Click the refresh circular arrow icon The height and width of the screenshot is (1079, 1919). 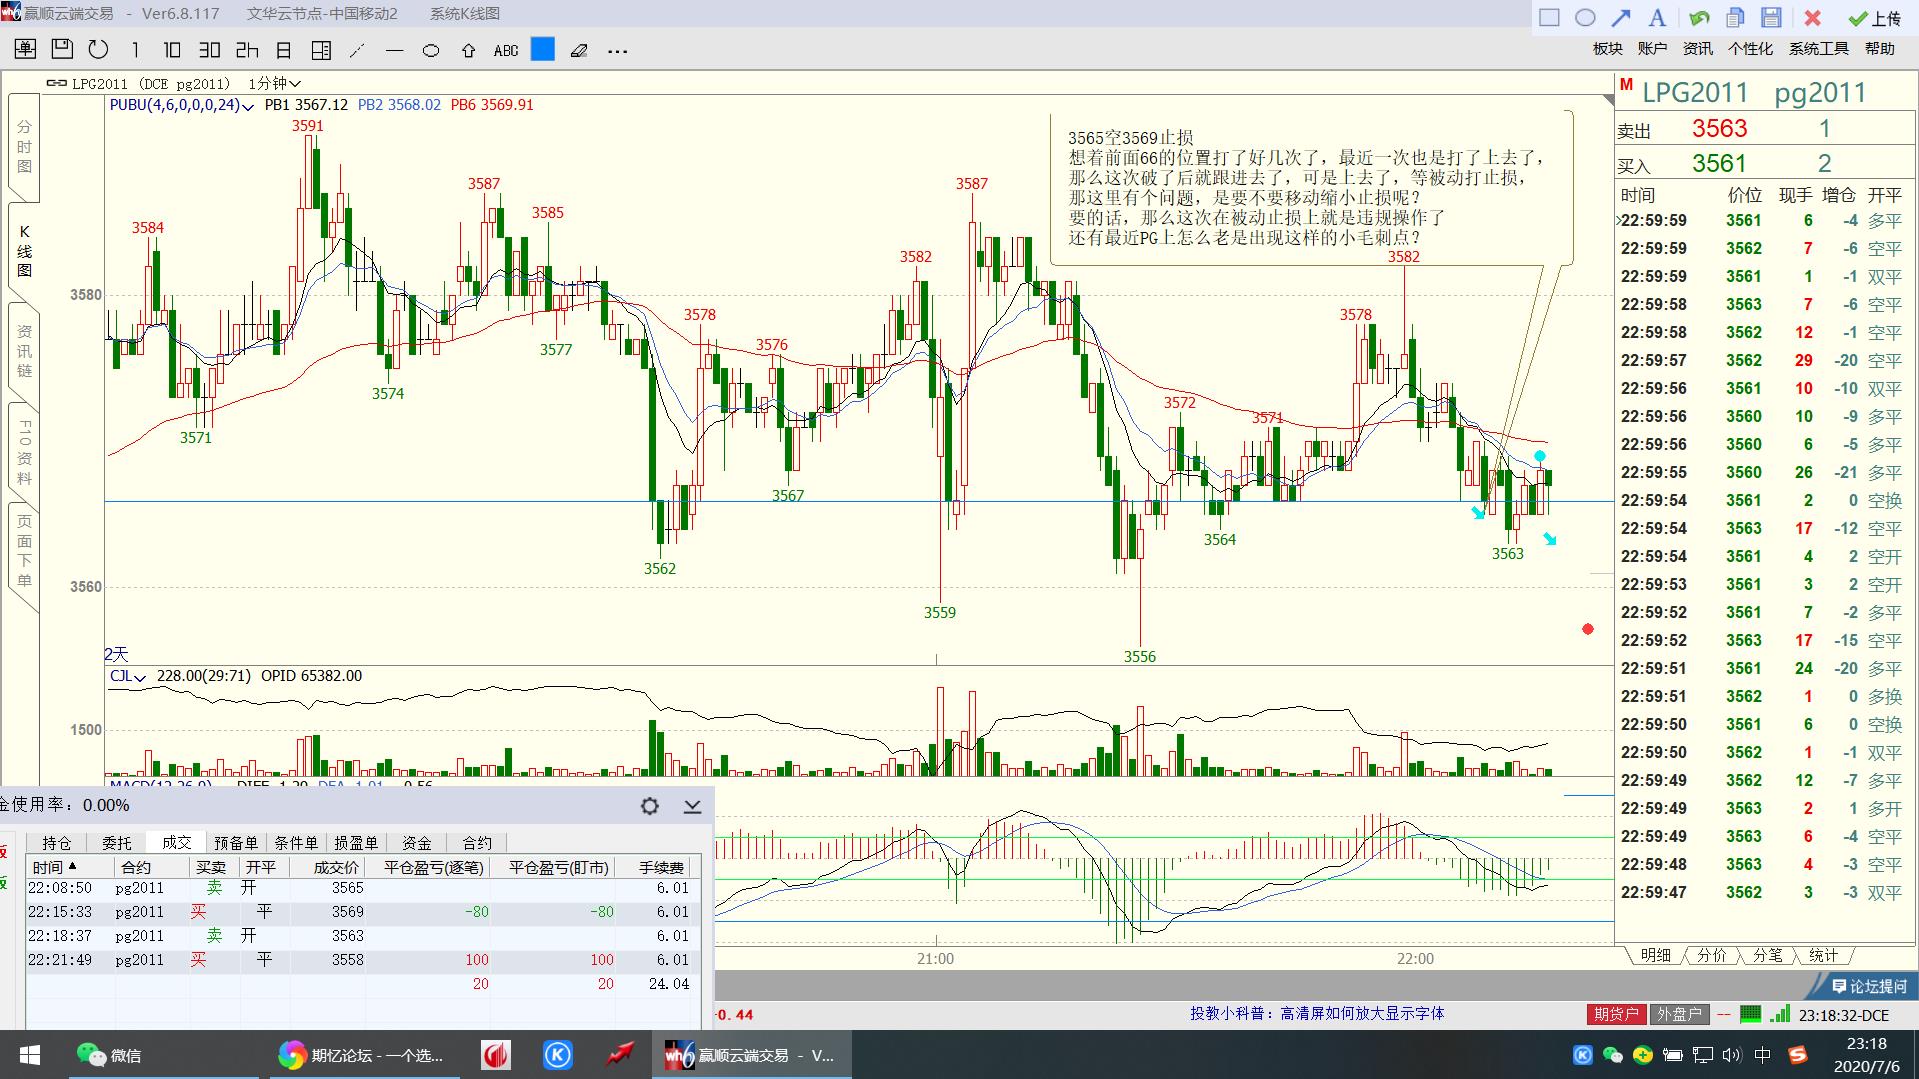pos(98,49)
